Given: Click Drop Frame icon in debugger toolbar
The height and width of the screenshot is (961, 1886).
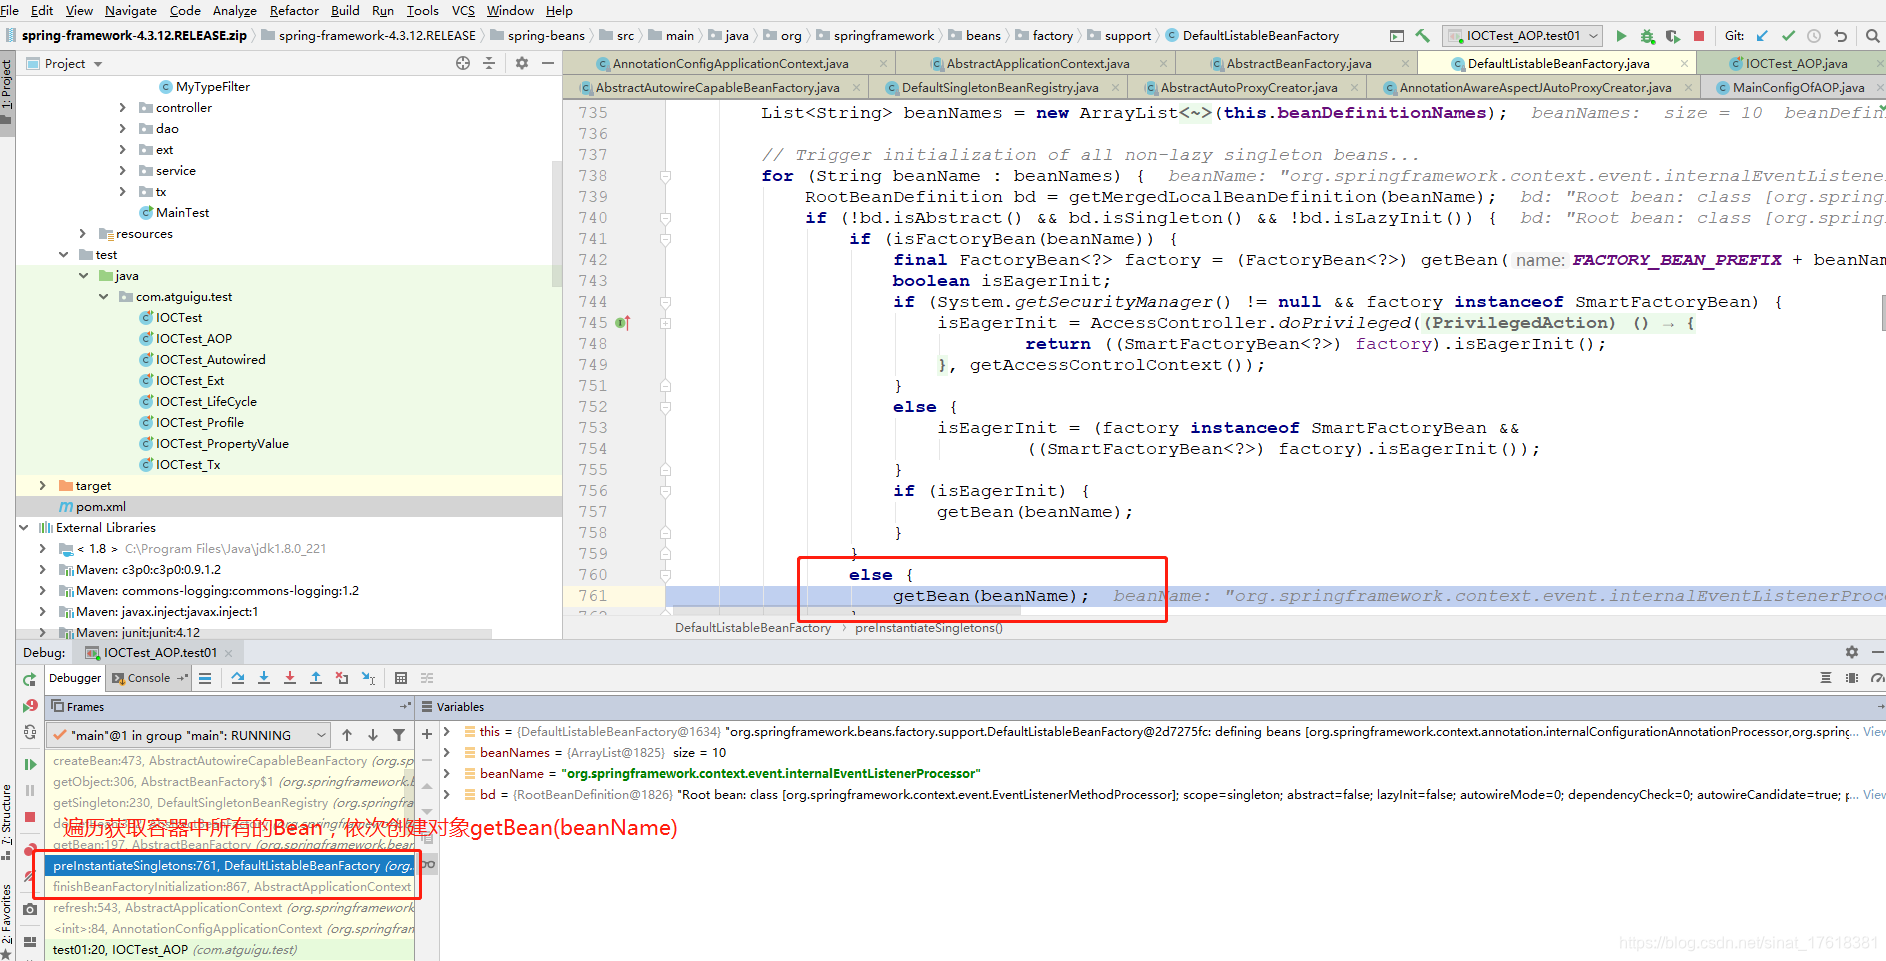Looking at the screenshot, I should (342, 678).
